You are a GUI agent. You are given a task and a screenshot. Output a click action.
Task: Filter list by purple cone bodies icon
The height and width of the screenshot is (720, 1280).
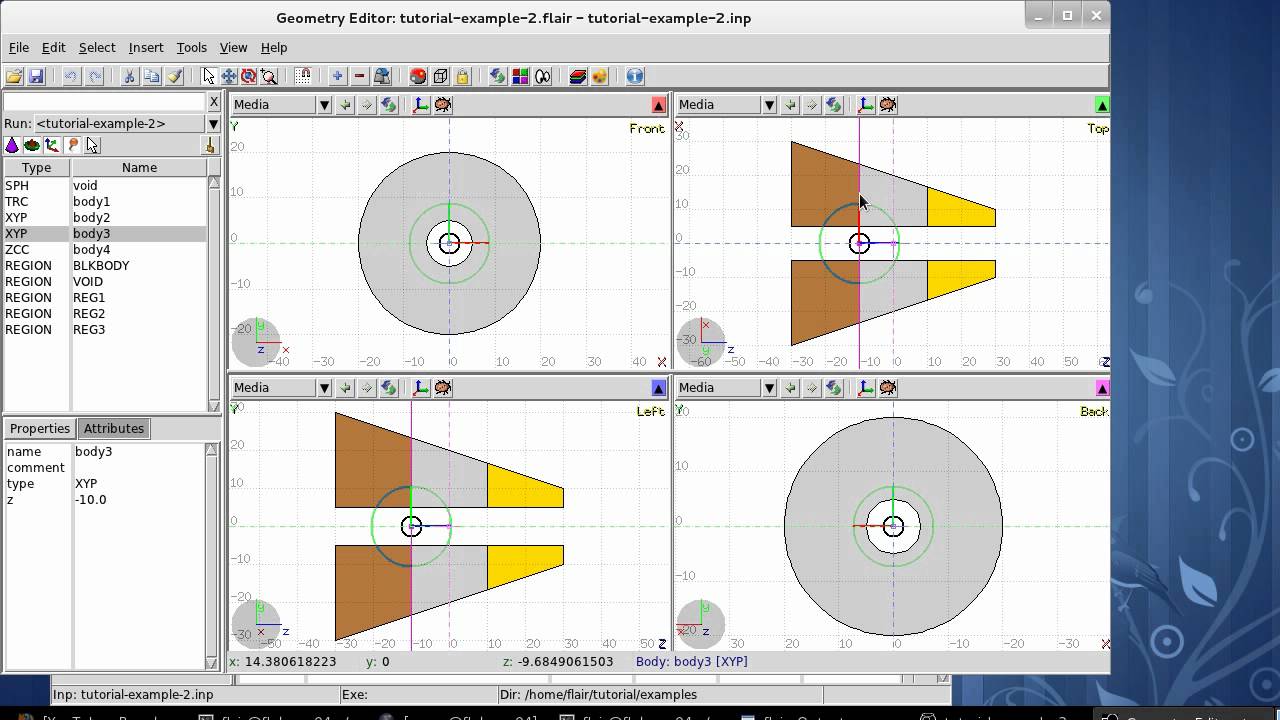(x=12, y=145)
